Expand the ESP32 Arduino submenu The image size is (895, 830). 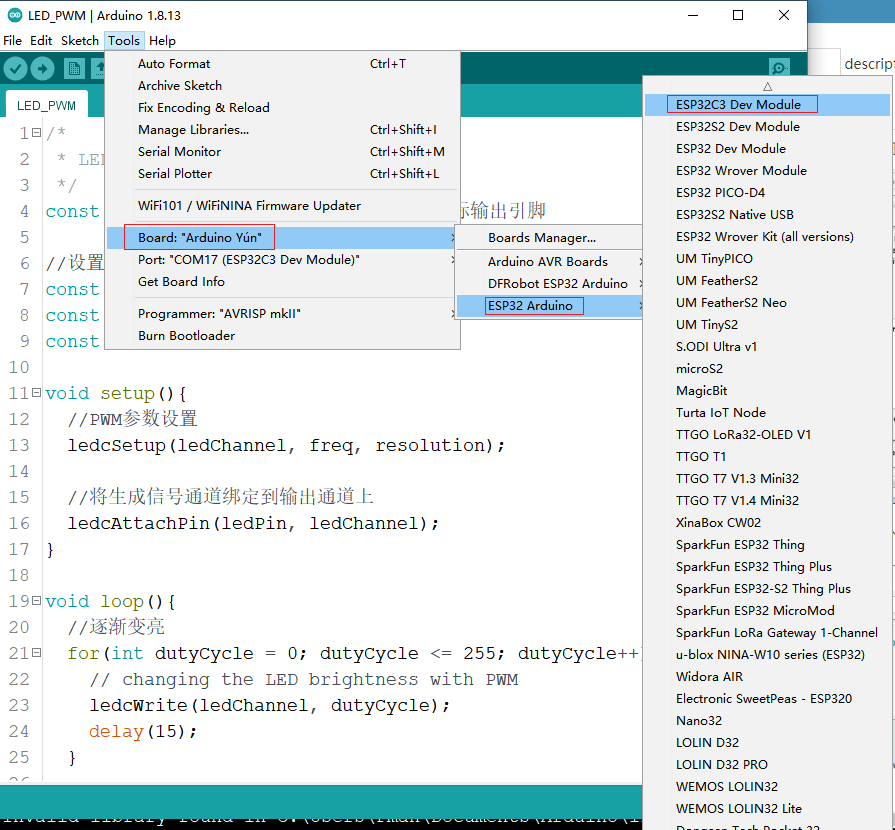pyautogui.click(x=549, y=305)
